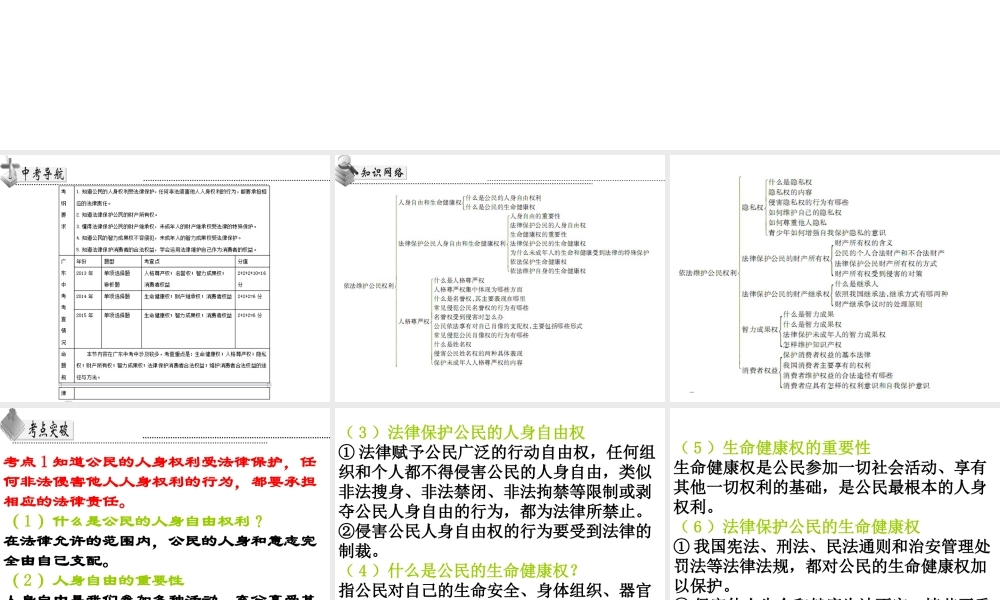Click the 2013年 row in the exam table
Image resolution: width=1000 pixels, height=600 pixels.
click(x=172, y=279)
